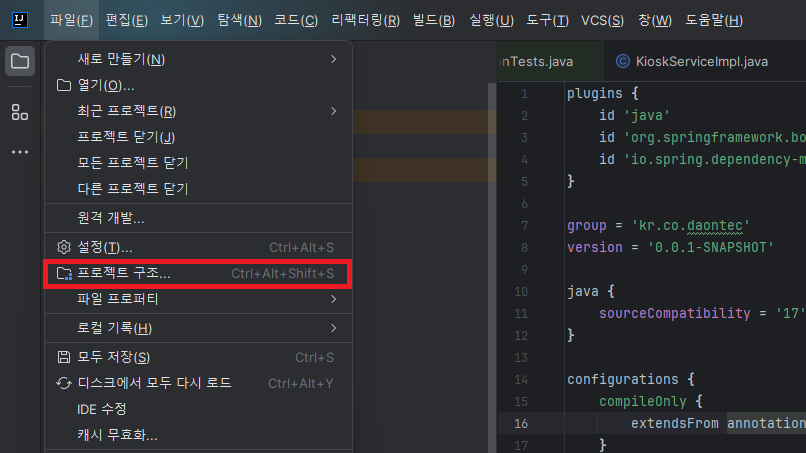Viewport: 806px width, 453px height.
Task: Choose 캐시 무효화... menu entry
Action: (198, 435)
